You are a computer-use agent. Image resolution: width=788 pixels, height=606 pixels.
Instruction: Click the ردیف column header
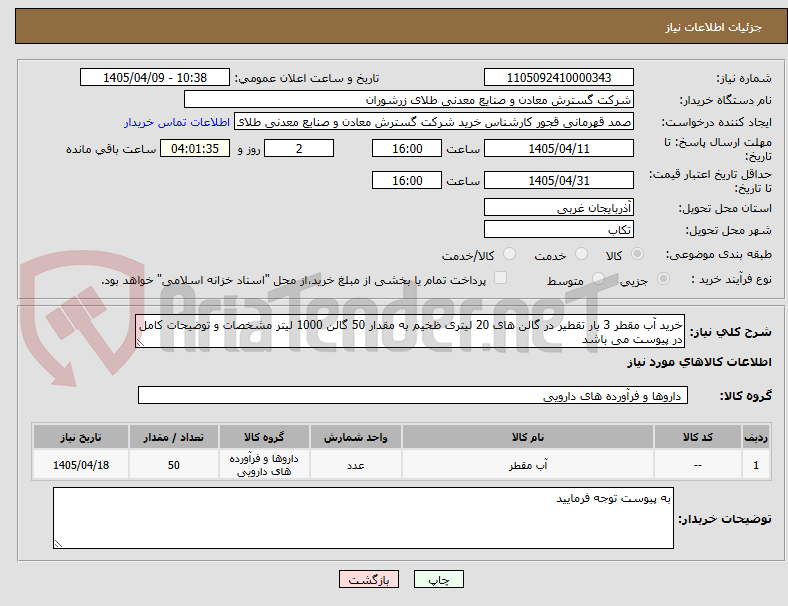pyautogui.click(x=756, y=437)
